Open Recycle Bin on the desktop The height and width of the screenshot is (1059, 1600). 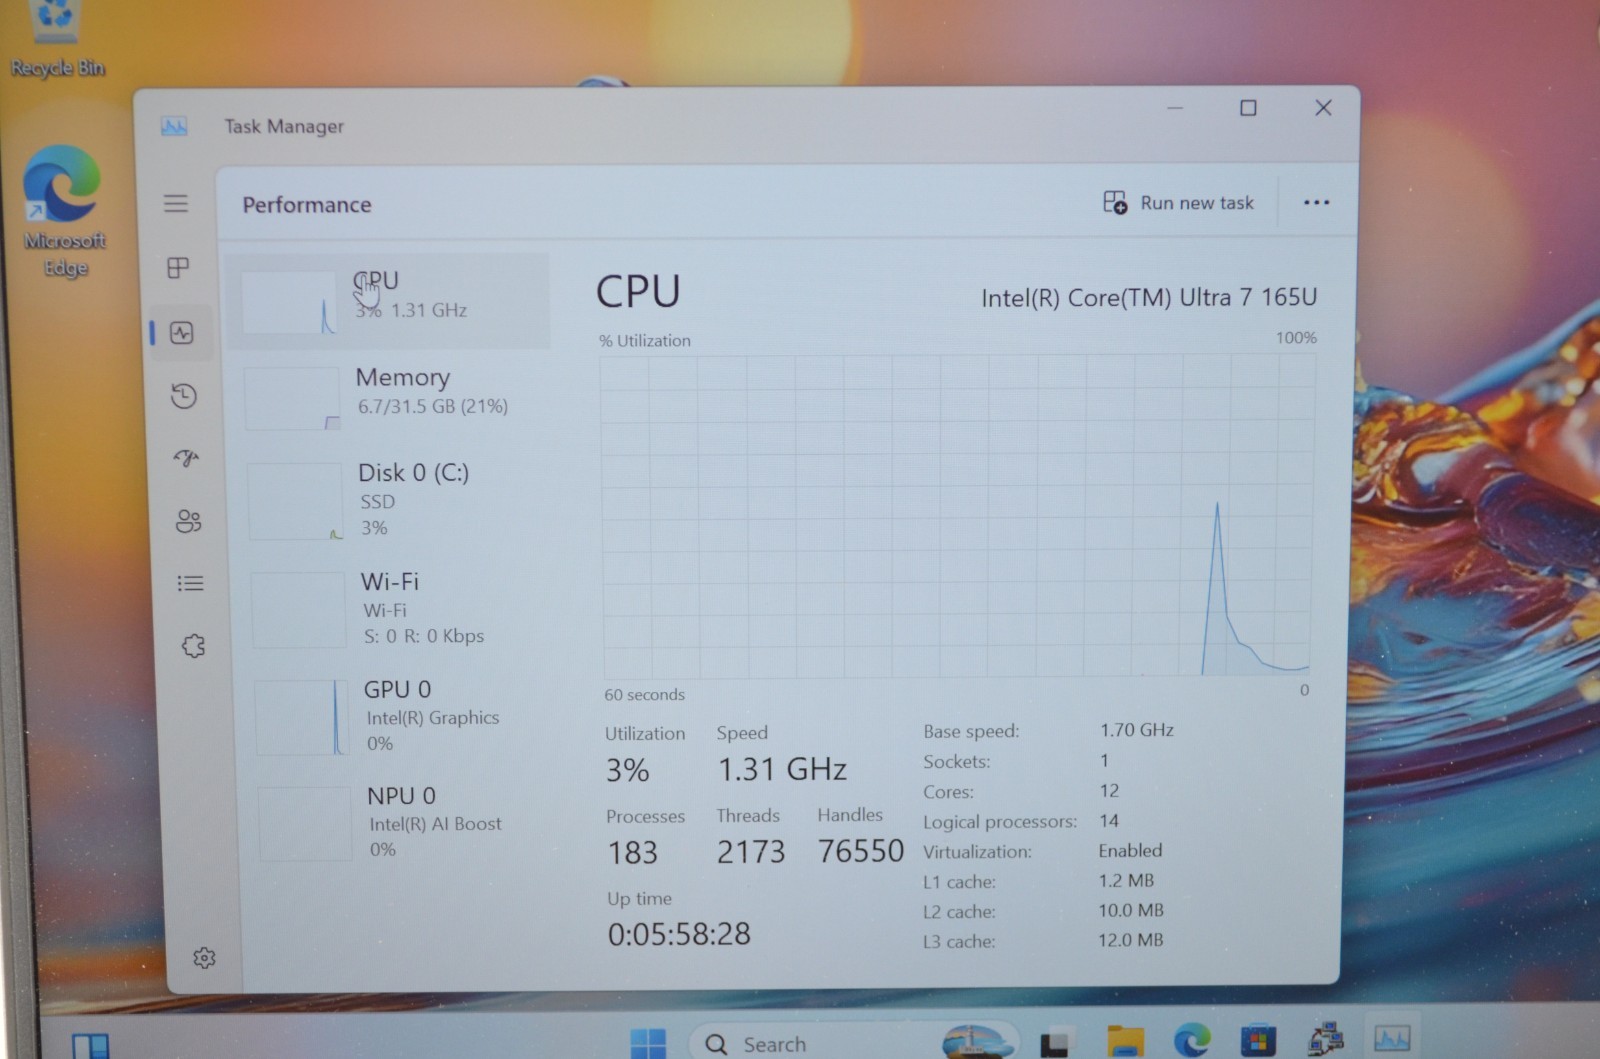pos(57,40)
